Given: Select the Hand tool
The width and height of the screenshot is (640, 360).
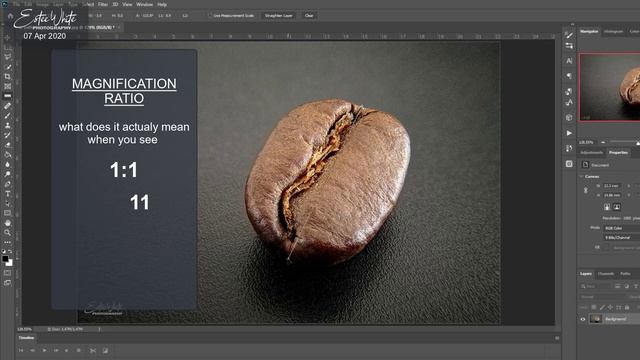Looking at the screenshot, I should point(7,223).
